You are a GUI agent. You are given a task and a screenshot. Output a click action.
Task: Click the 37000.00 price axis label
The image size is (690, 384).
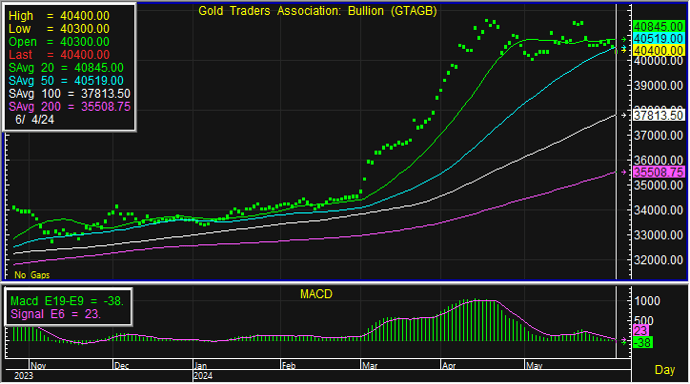point(658,135)
